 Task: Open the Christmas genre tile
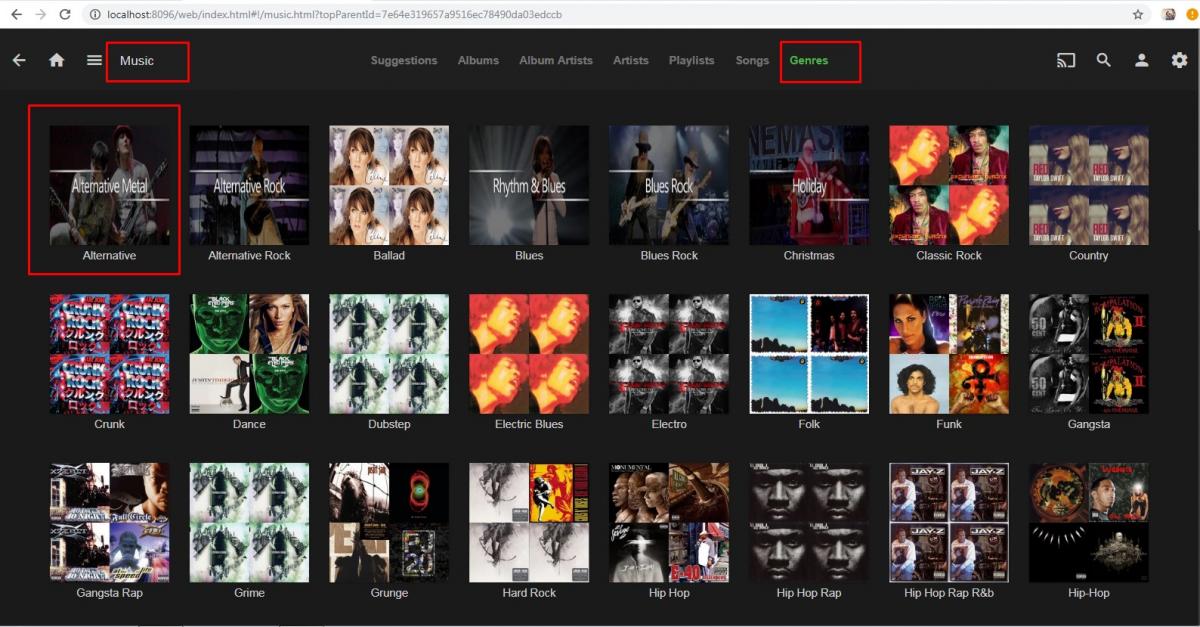pyautogui.click(x=808, y=185)
